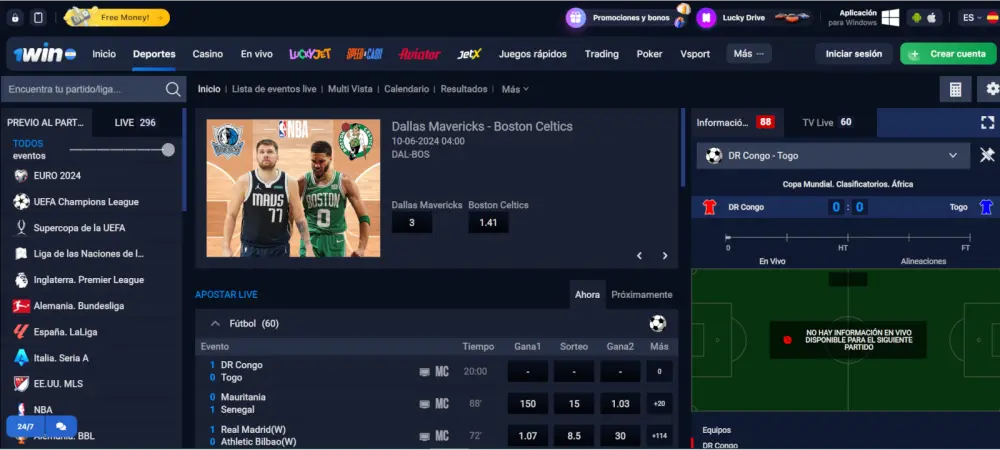Collapse the Fútbol (60) section

215,323
